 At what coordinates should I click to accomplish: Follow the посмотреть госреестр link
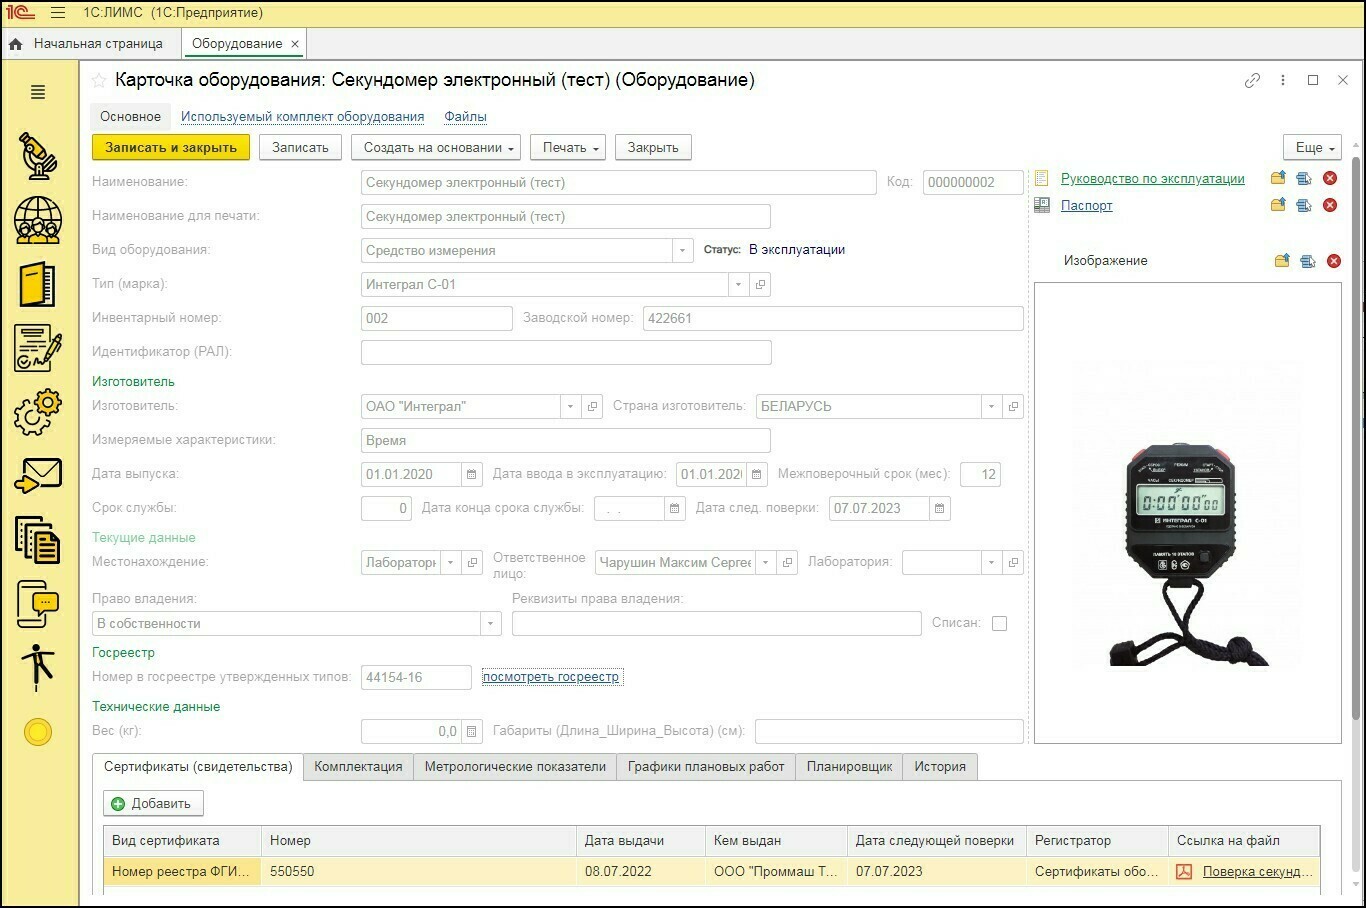click(551, 677)
